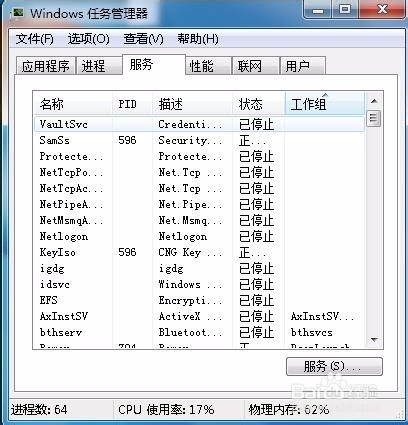This screenshot has height=425, width=408.
Task: Select the AxInstSV service name
Action: coord(64,316)
